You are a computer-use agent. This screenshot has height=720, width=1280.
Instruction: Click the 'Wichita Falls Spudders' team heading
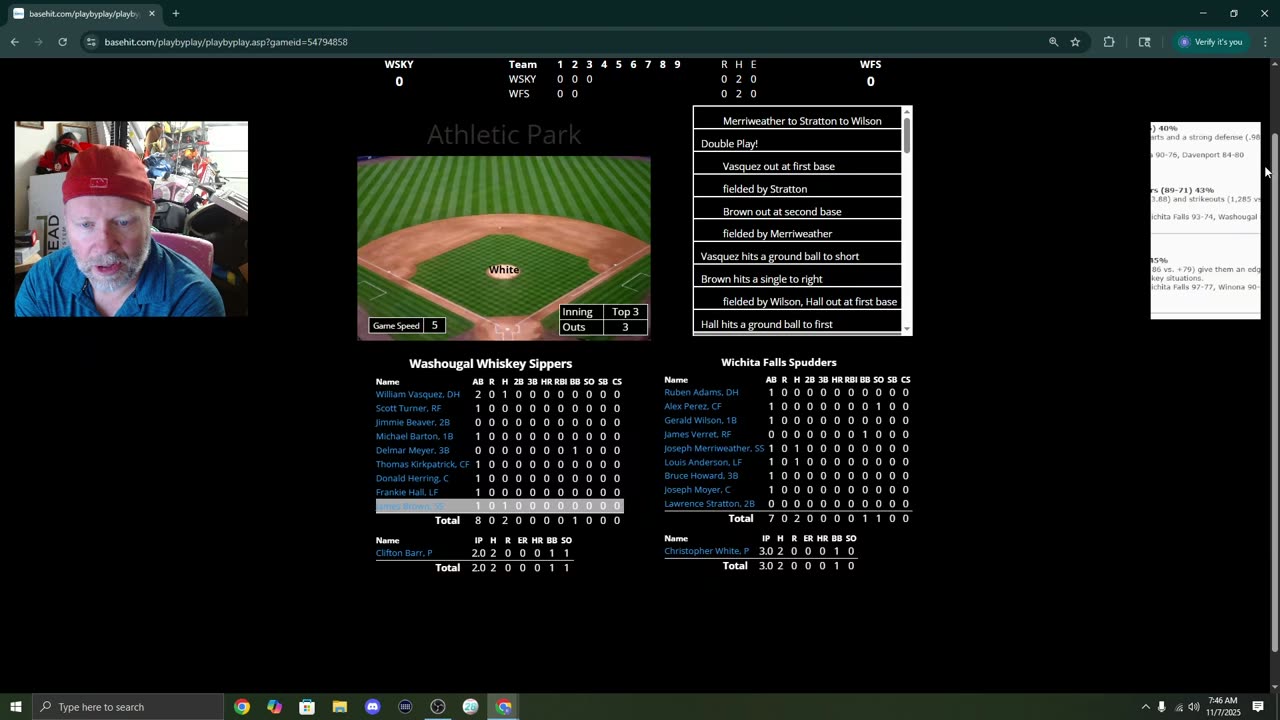pos(778,362)
